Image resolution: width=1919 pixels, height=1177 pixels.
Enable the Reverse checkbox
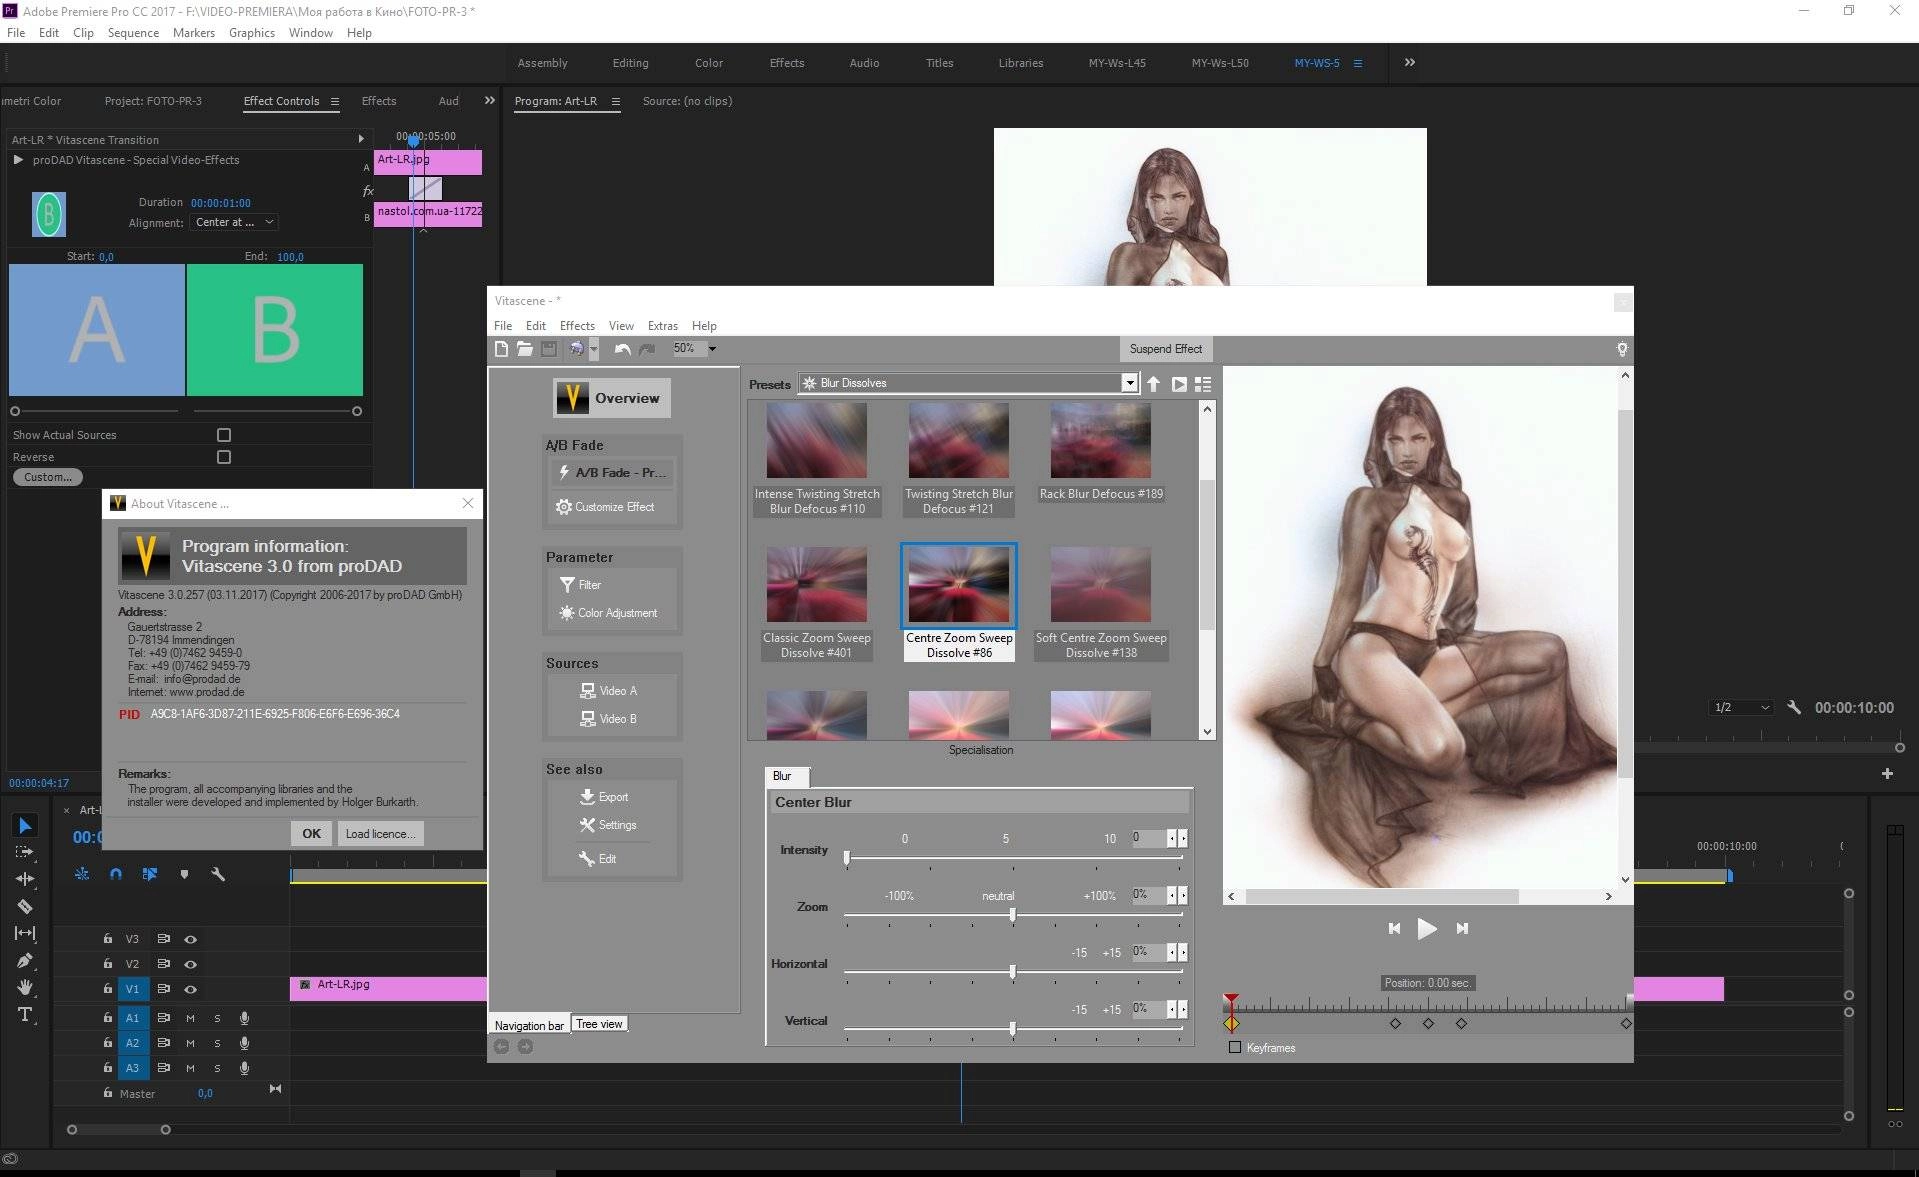point(224,457)
